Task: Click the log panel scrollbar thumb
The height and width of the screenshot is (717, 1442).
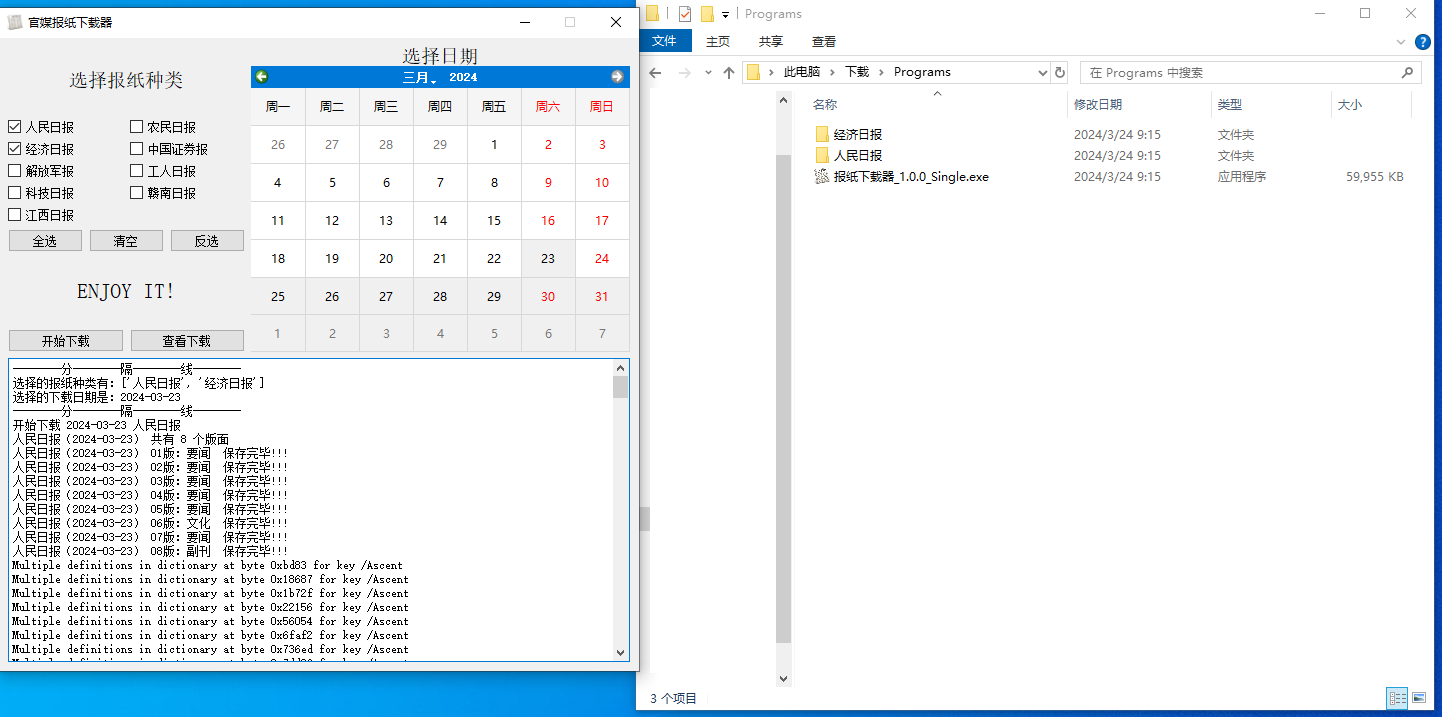Action: click(620, 387)
